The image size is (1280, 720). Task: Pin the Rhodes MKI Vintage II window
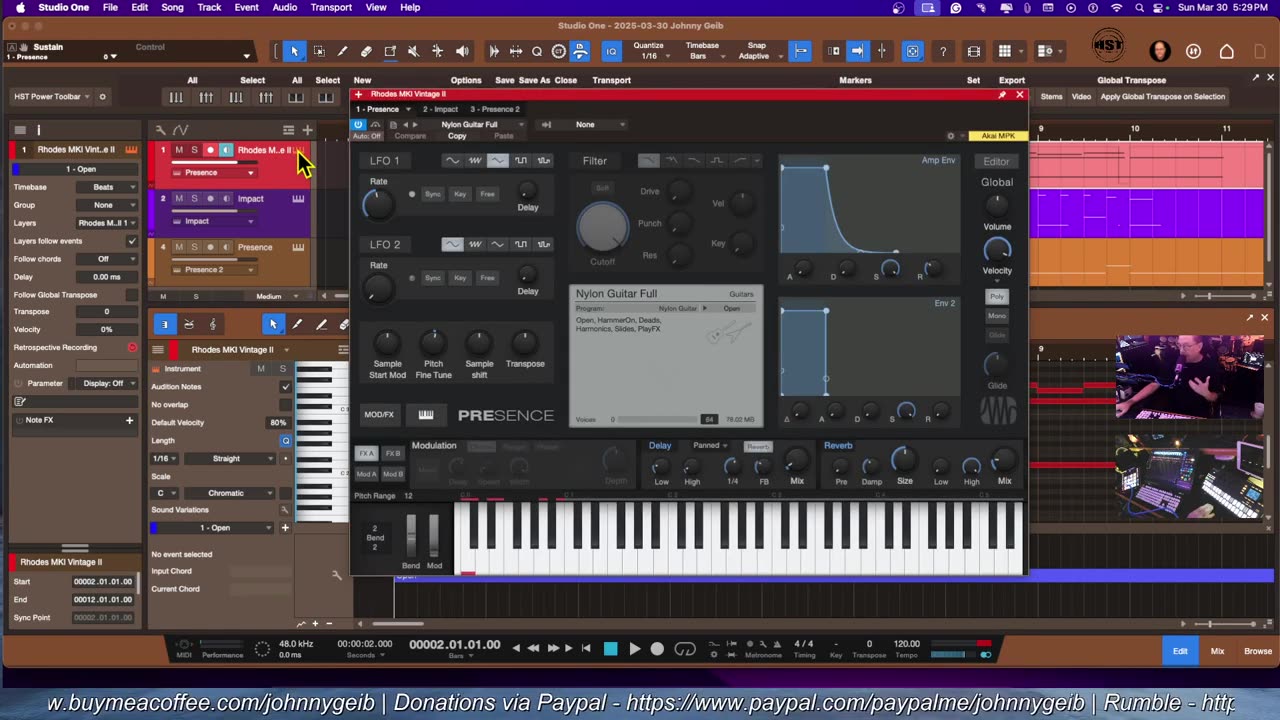[x=1002, y=95]
